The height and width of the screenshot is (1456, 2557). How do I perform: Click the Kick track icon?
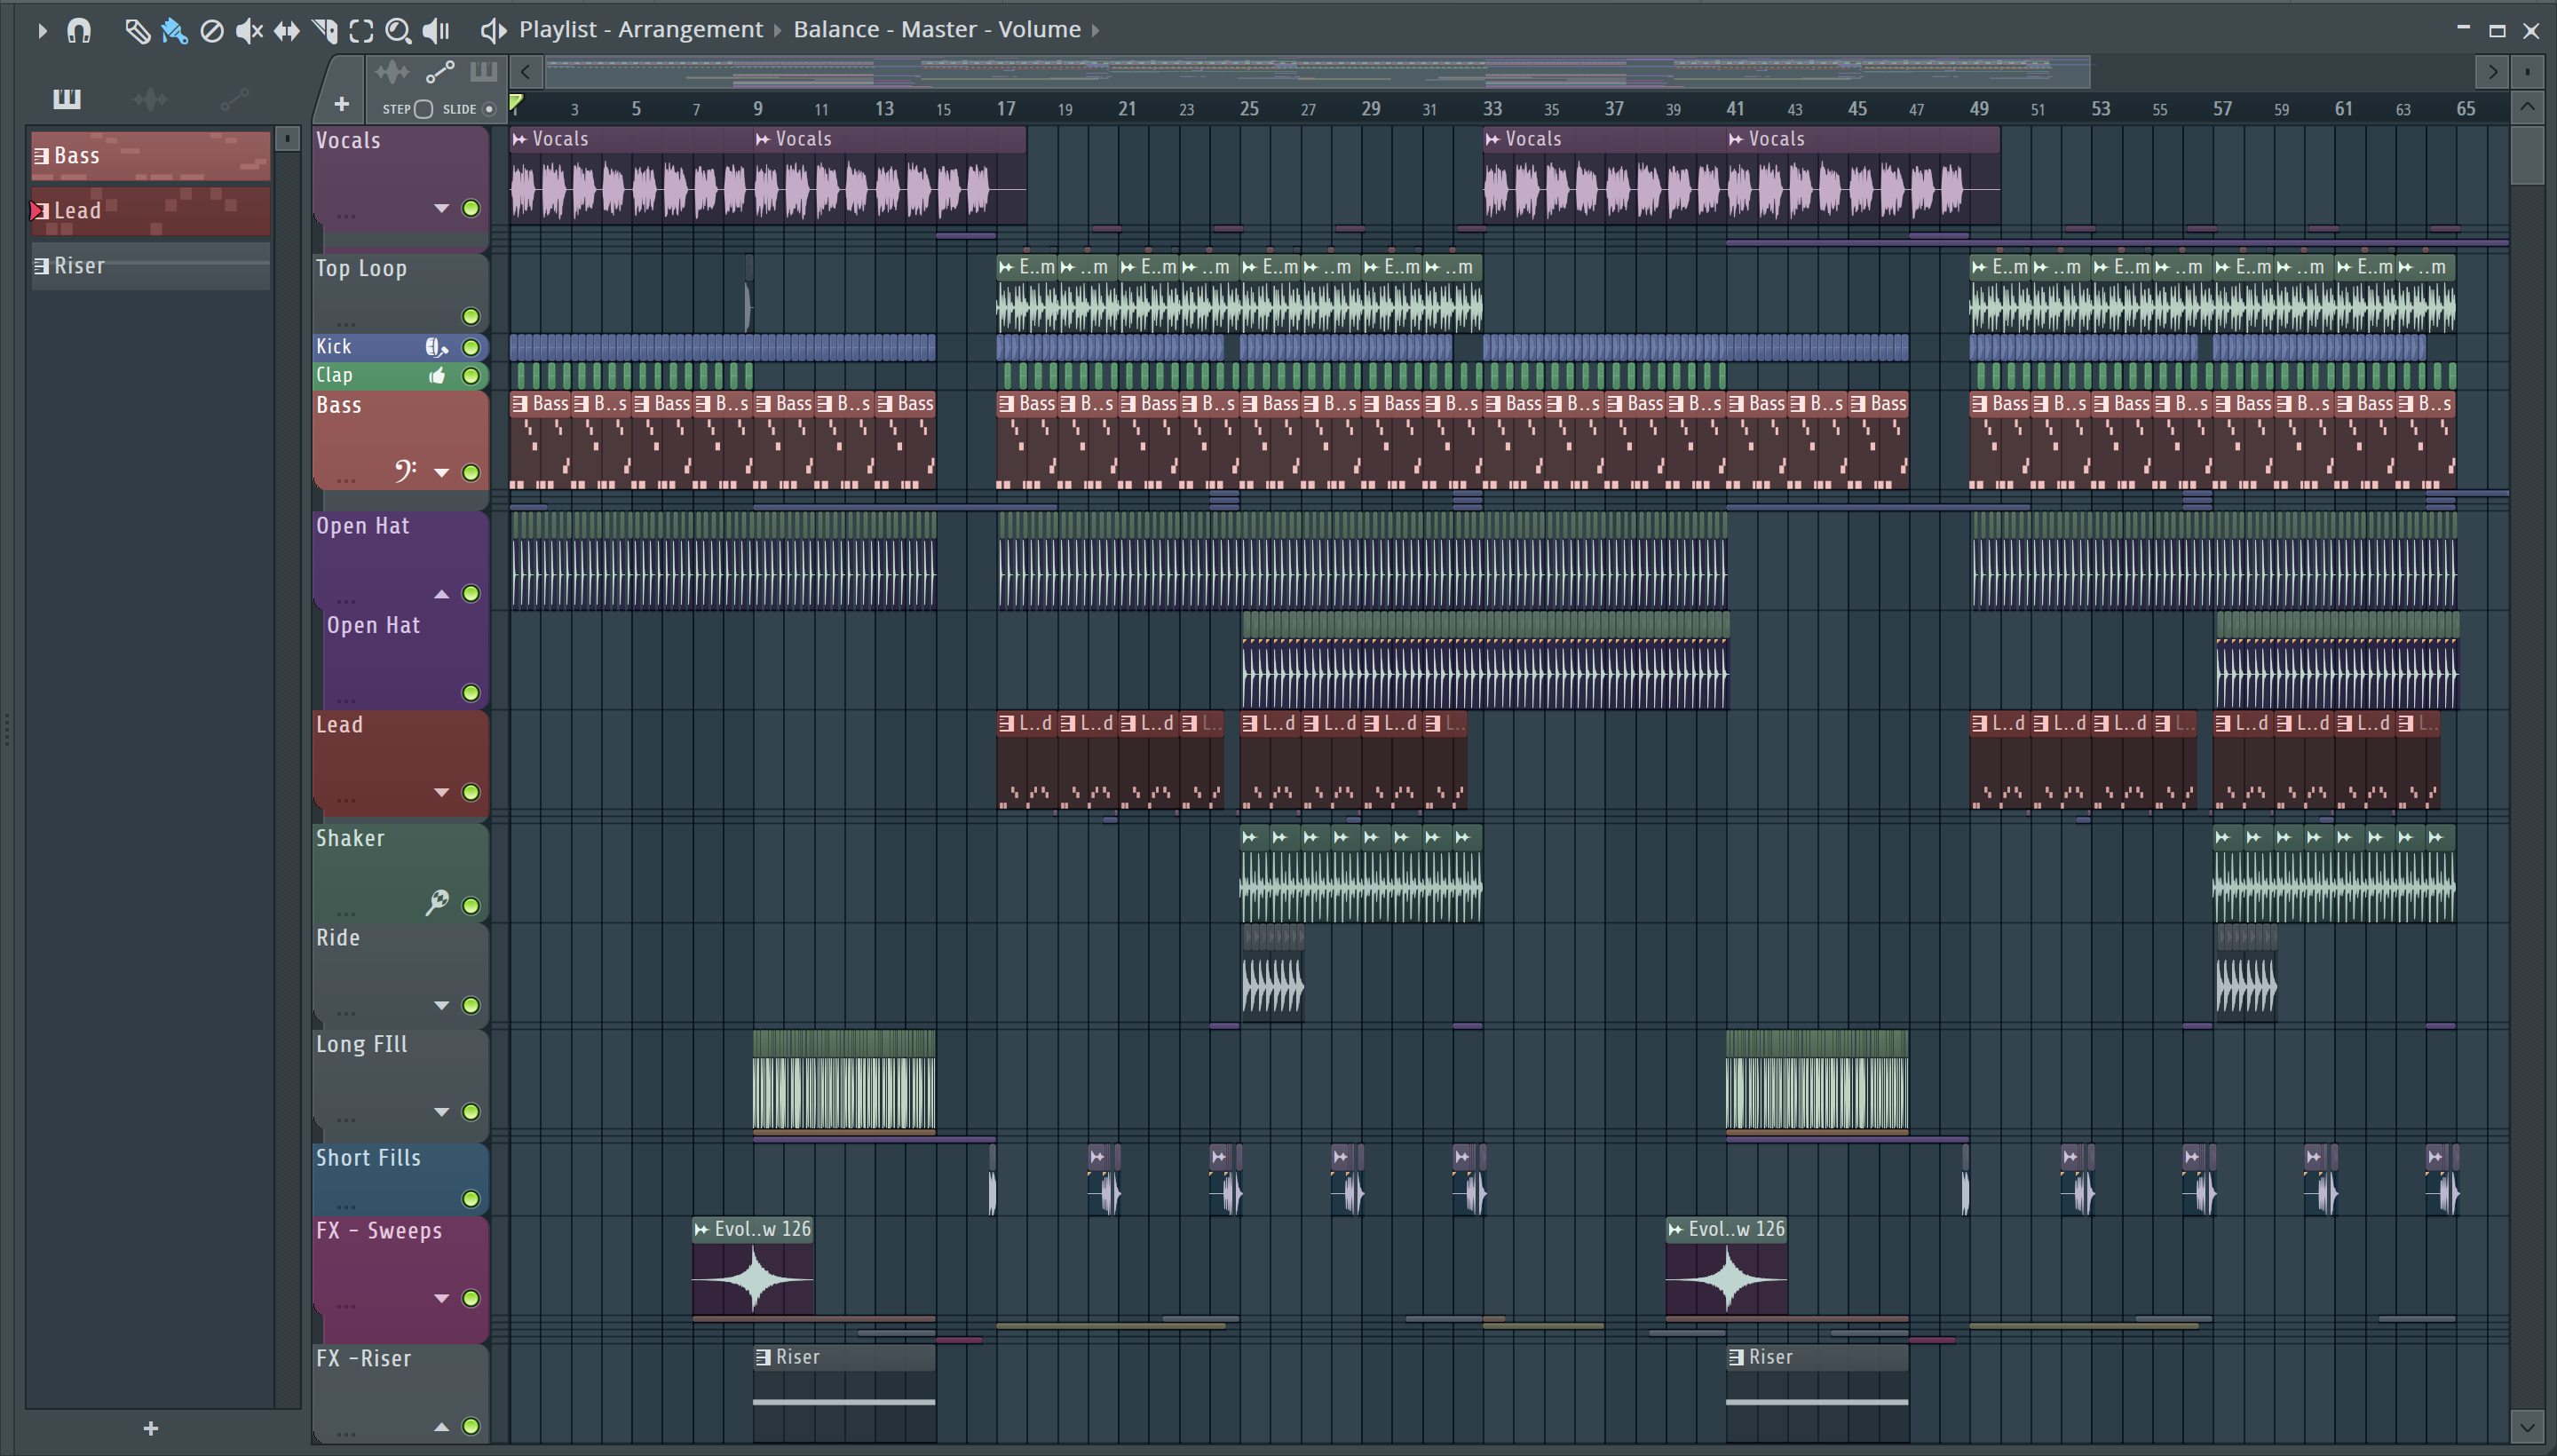pos(436,347)
